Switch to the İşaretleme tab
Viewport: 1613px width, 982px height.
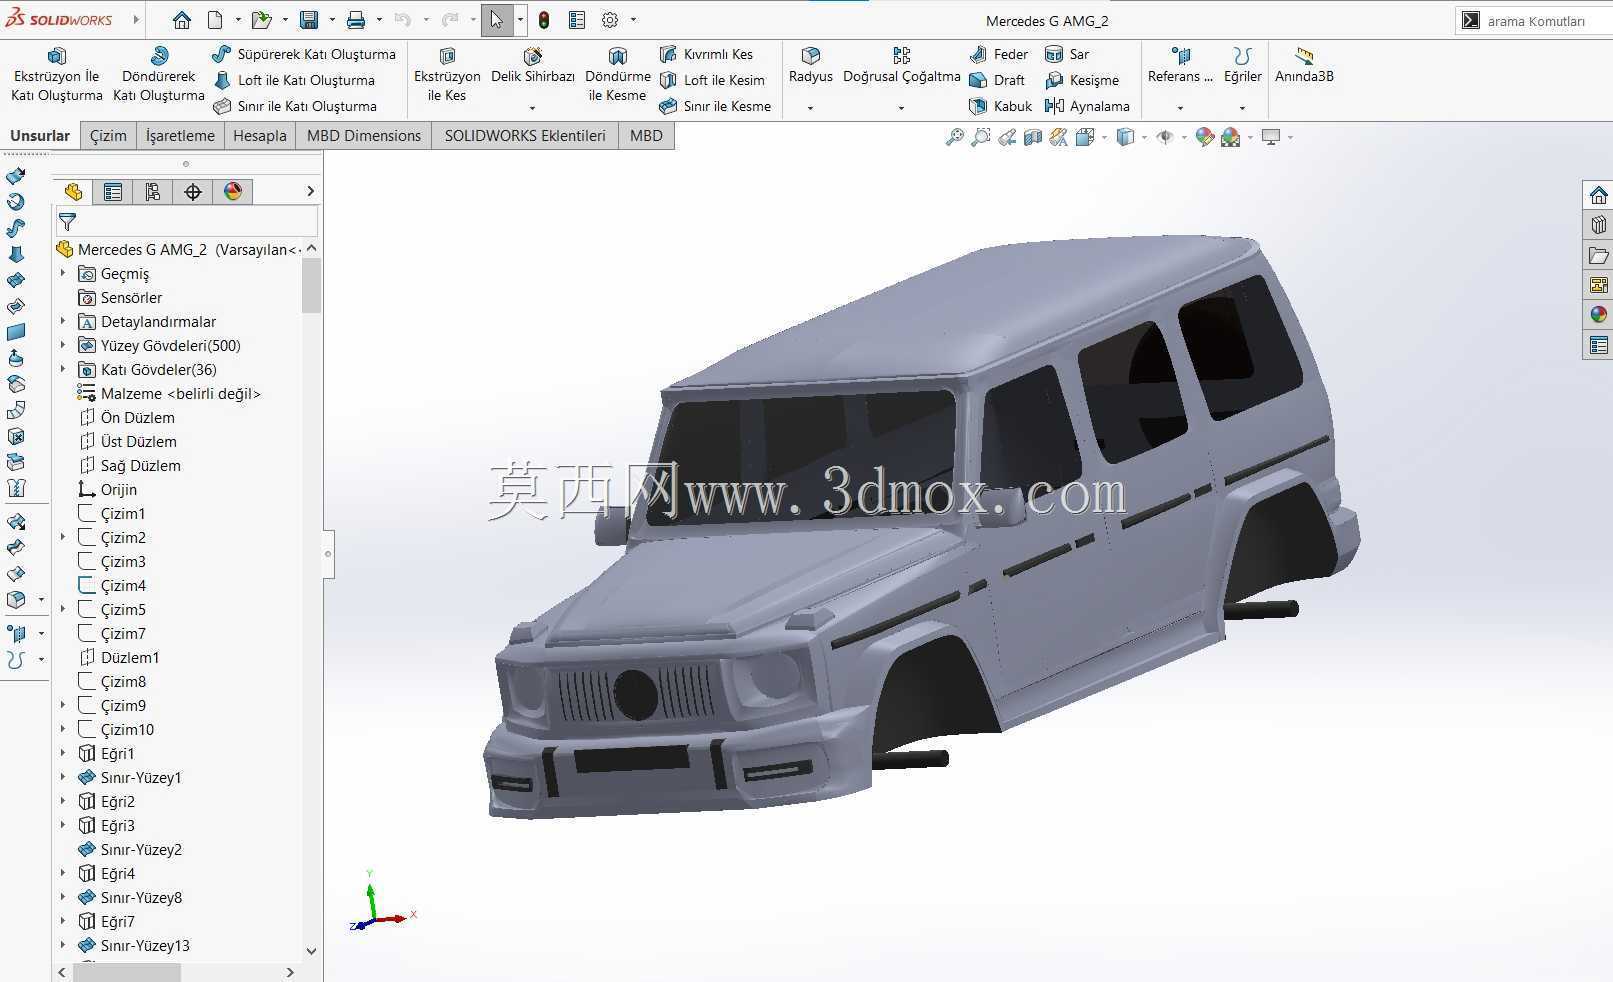(x=180, y=136)
